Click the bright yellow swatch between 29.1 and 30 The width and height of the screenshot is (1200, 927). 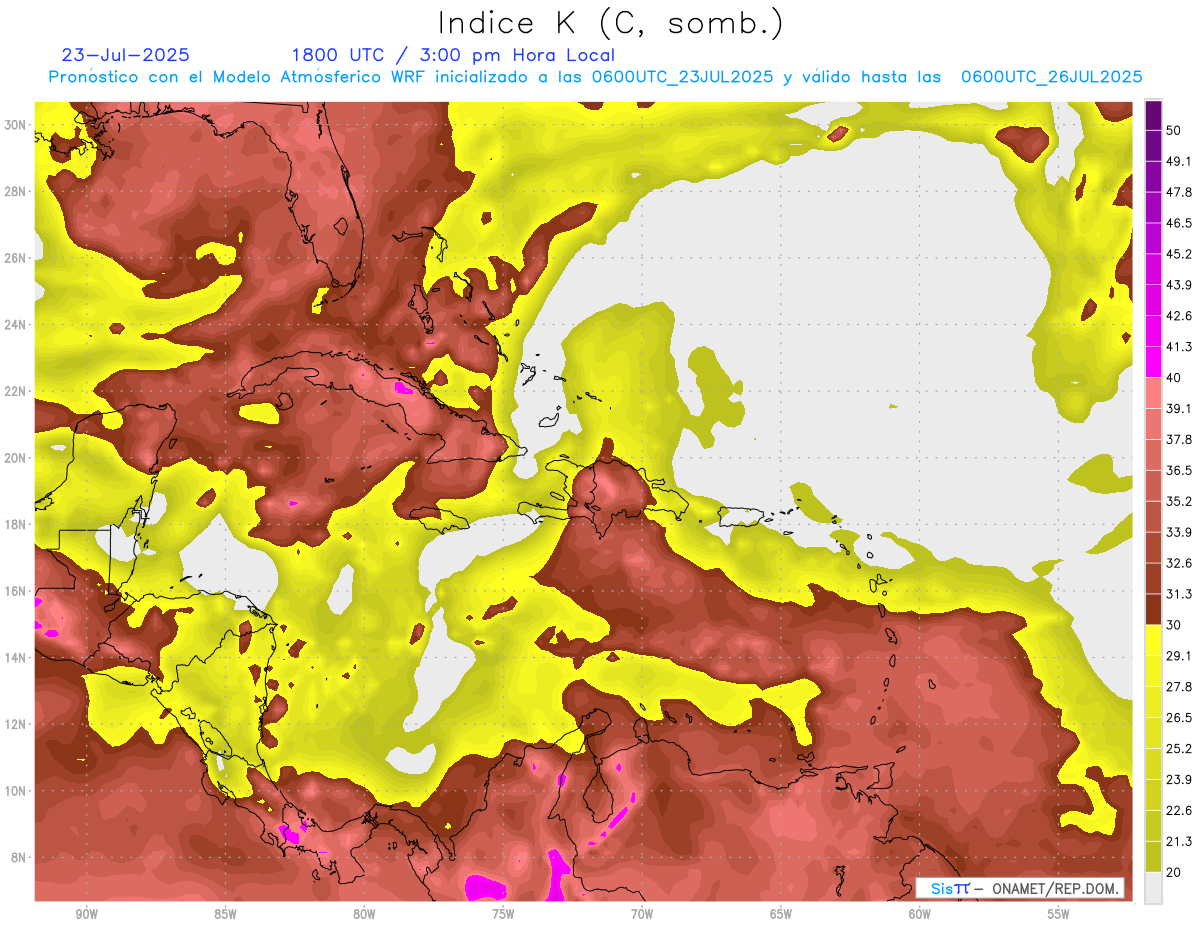coord(1153,640)
